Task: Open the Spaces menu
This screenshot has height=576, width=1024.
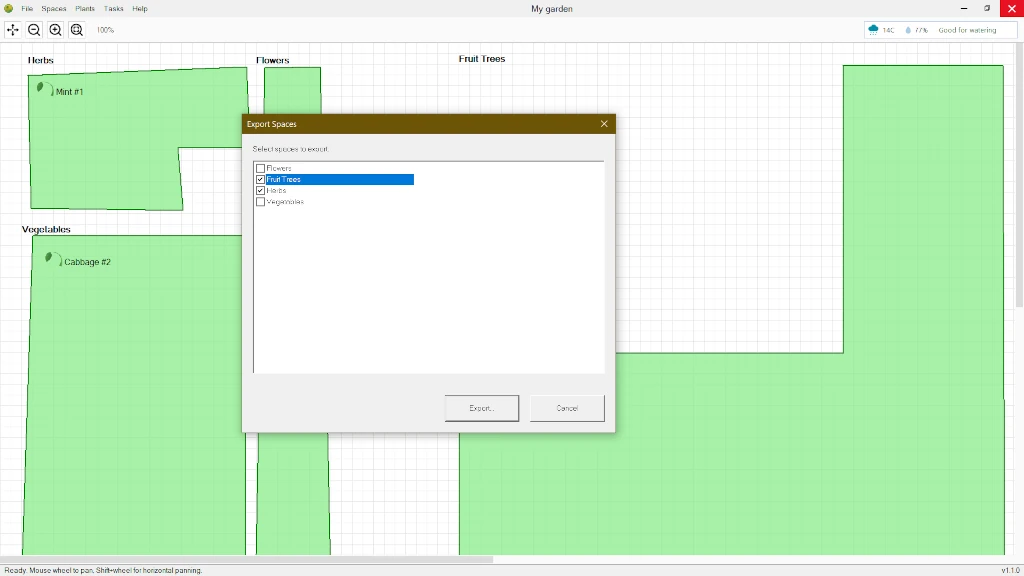Action: [53, 8]
